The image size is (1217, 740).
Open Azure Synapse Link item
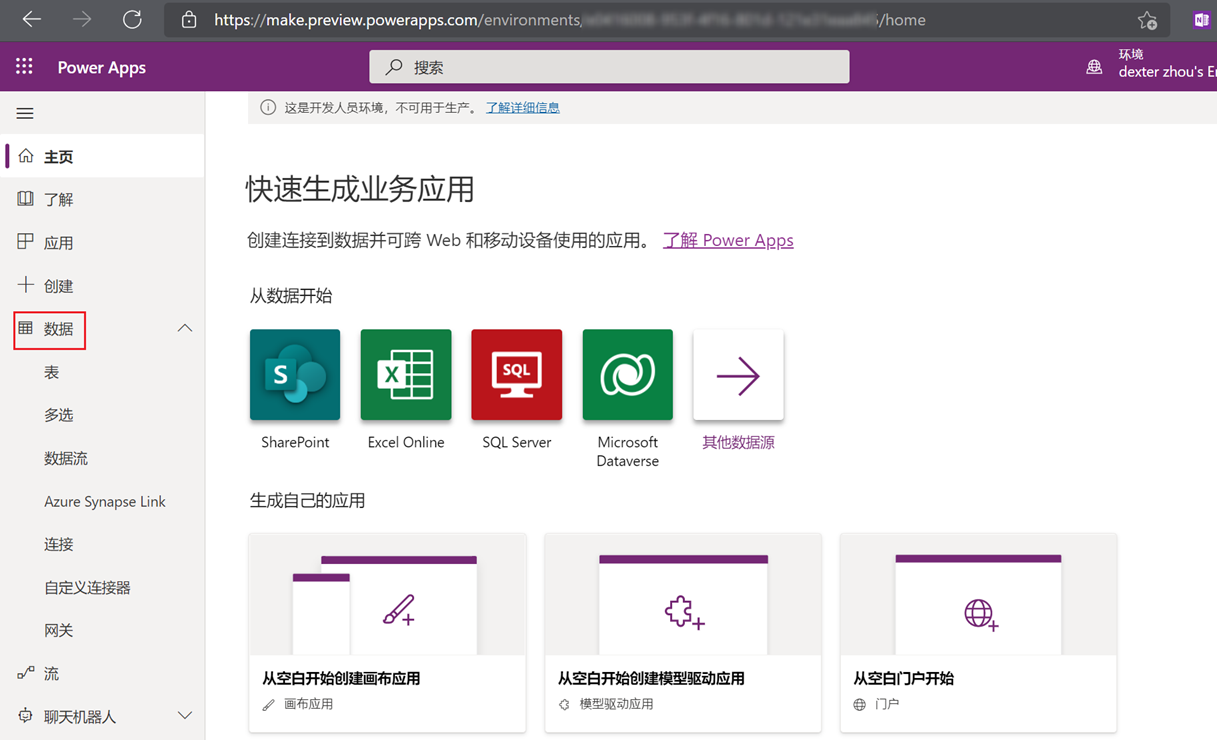[x=105, y=501]
